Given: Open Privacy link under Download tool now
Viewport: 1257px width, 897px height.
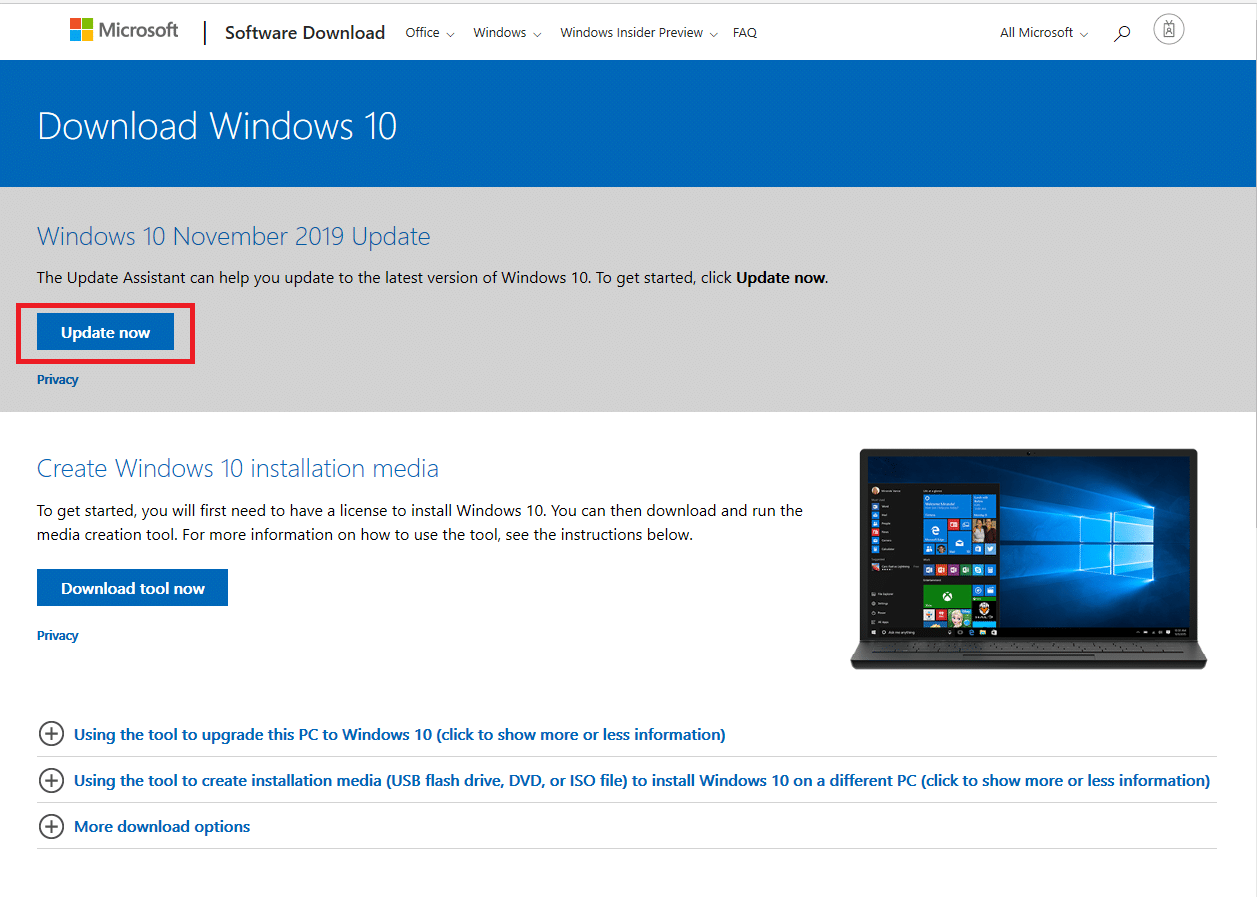Looking at the screenshot, I should tap(58, 636).
